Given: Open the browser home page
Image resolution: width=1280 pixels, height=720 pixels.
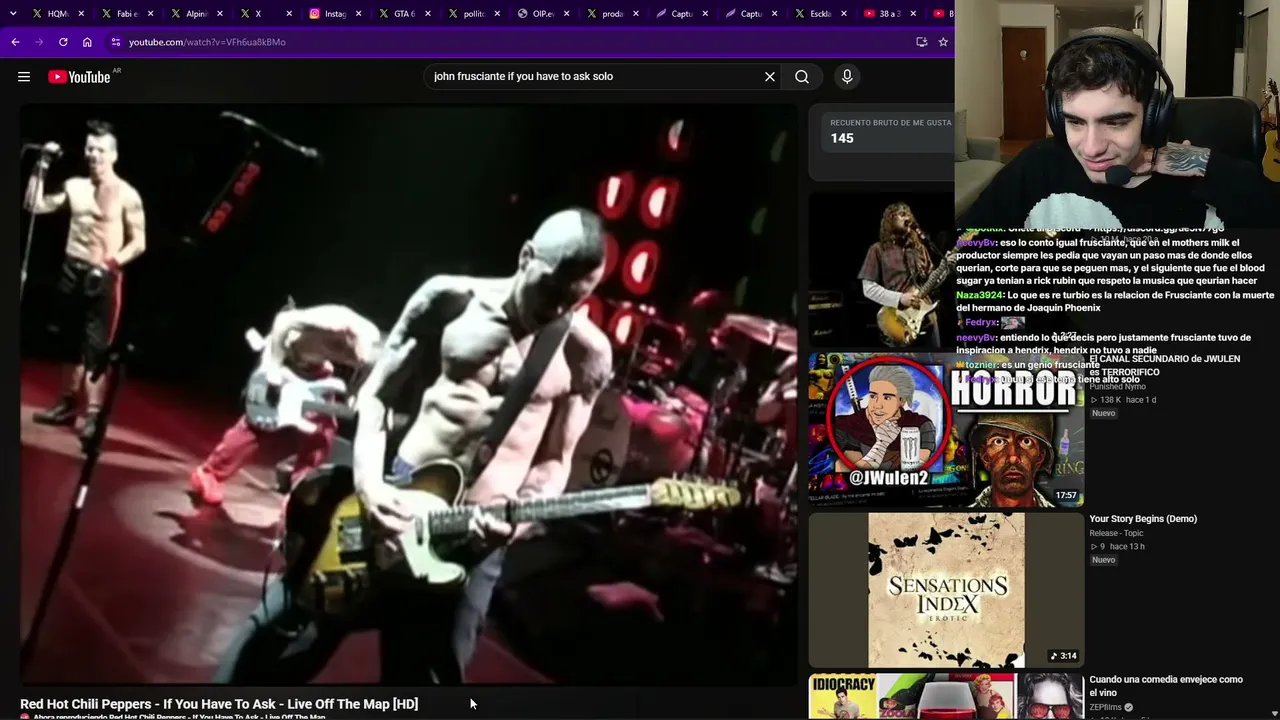Looking at the screenshot, I should (87, 42).
